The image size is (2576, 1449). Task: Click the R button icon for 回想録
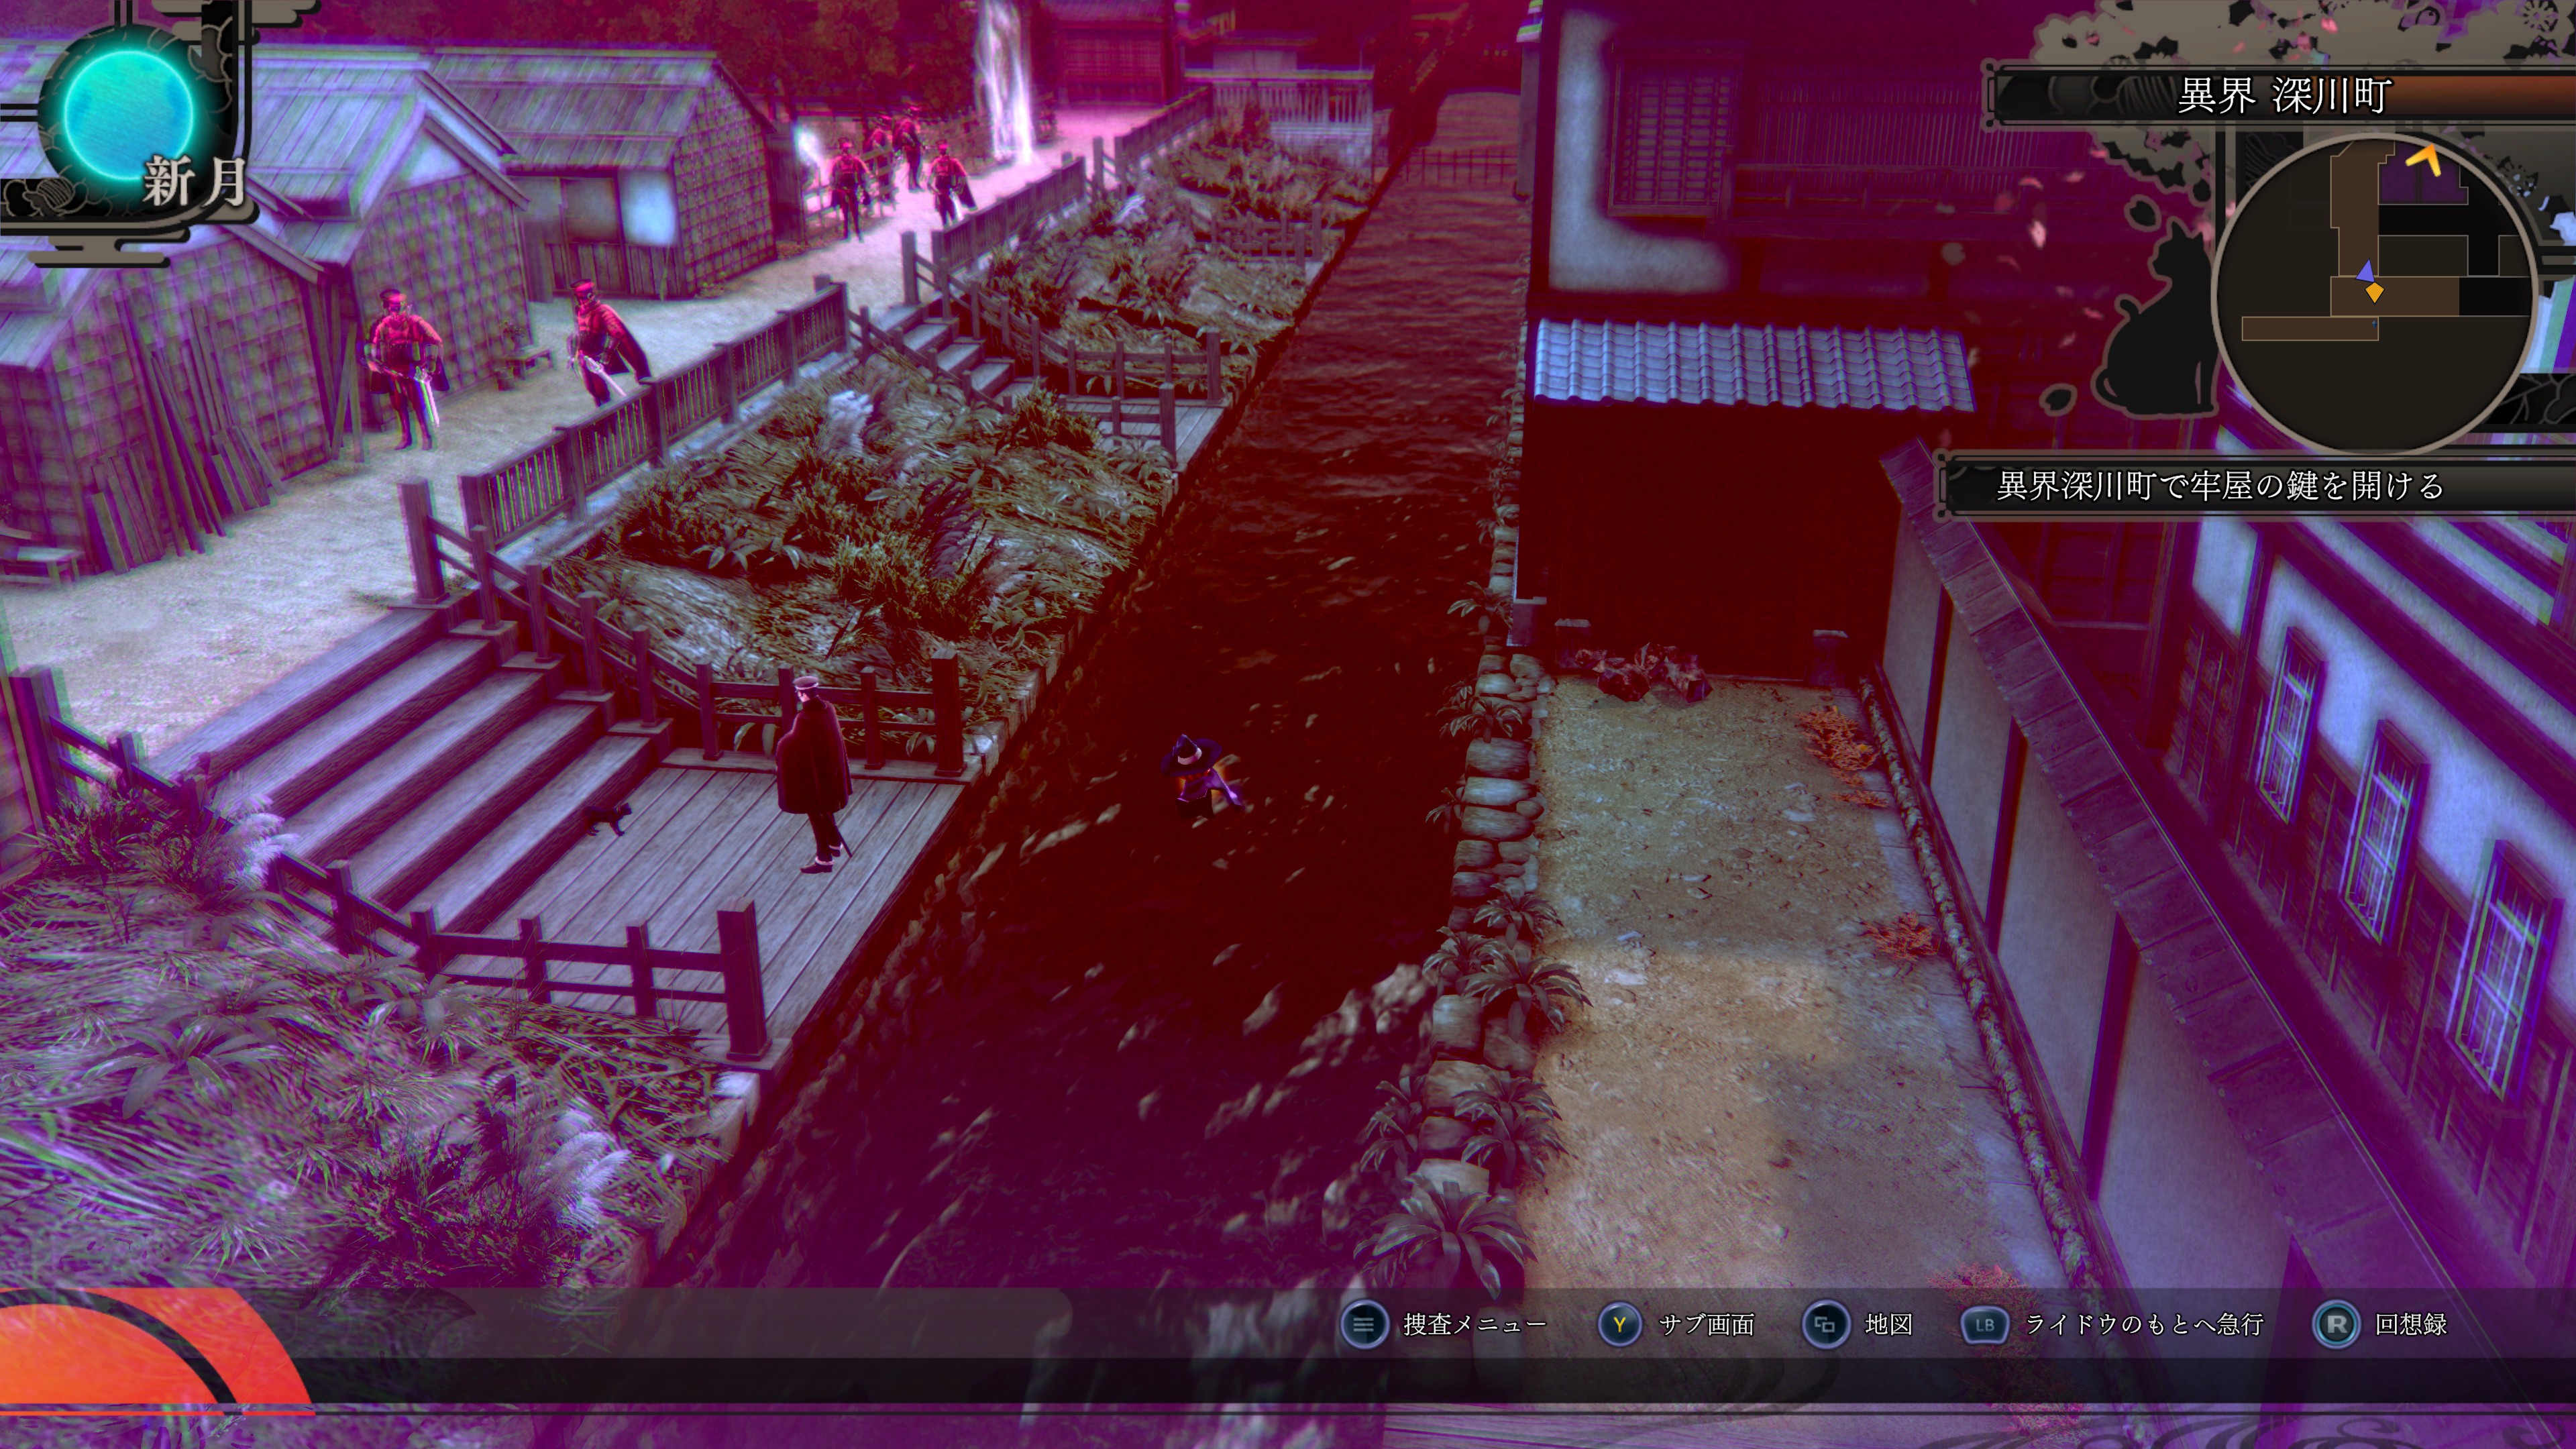click(2336, 1325)
